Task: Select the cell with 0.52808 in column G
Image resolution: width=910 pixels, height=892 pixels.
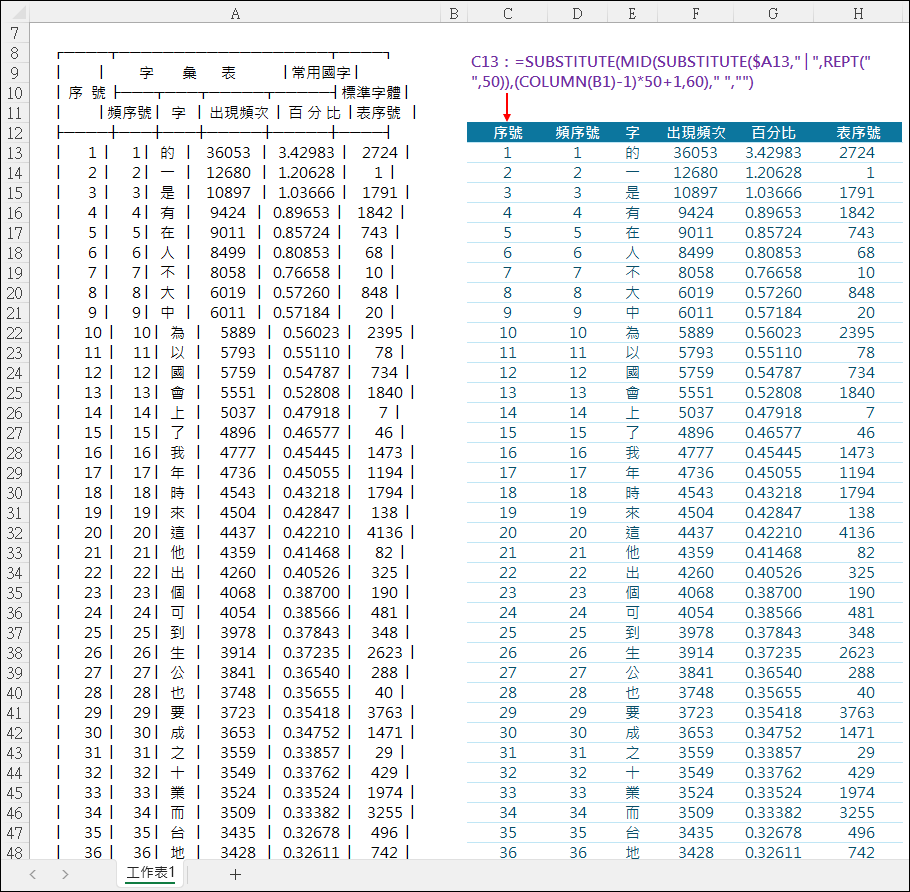Action: point(773,393)
